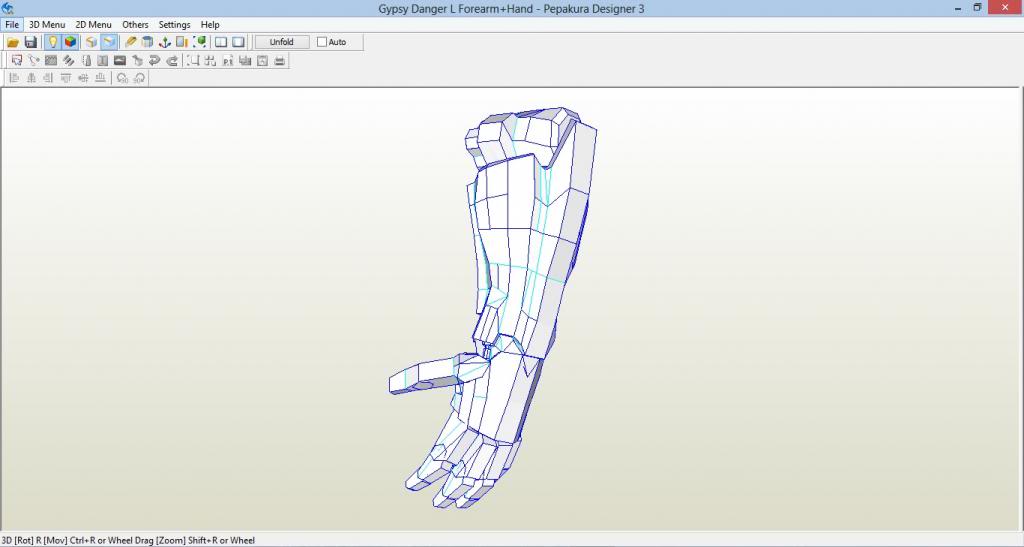Click the align left icon

click(14, 78)
